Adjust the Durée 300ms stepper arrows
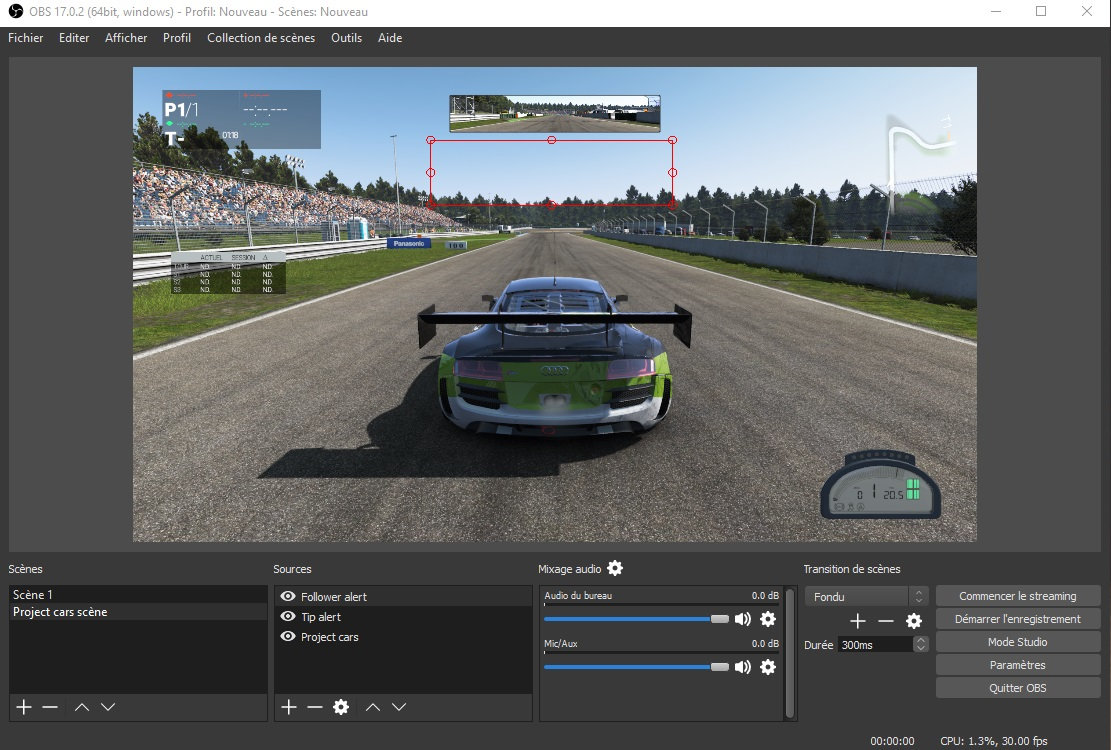This screenshot has height=750, width=1111. 921,645
